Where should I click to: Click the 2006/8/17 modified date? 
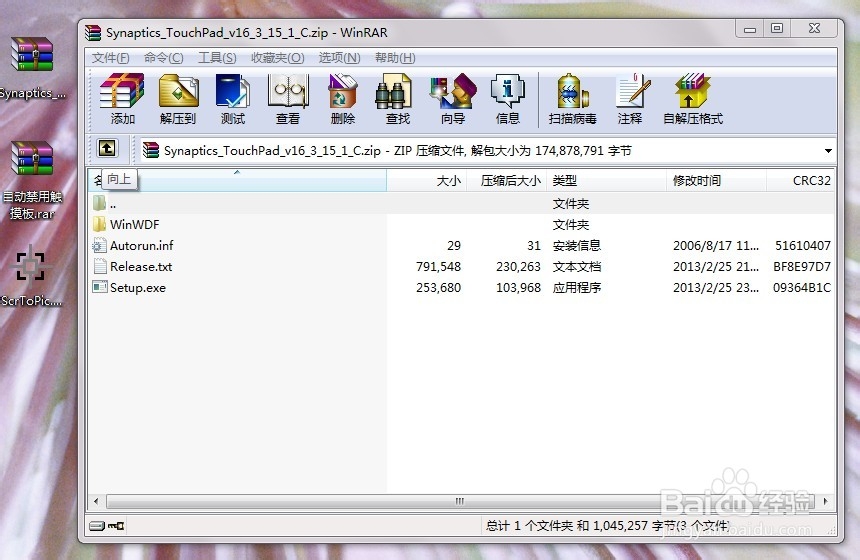pos(716,245)
